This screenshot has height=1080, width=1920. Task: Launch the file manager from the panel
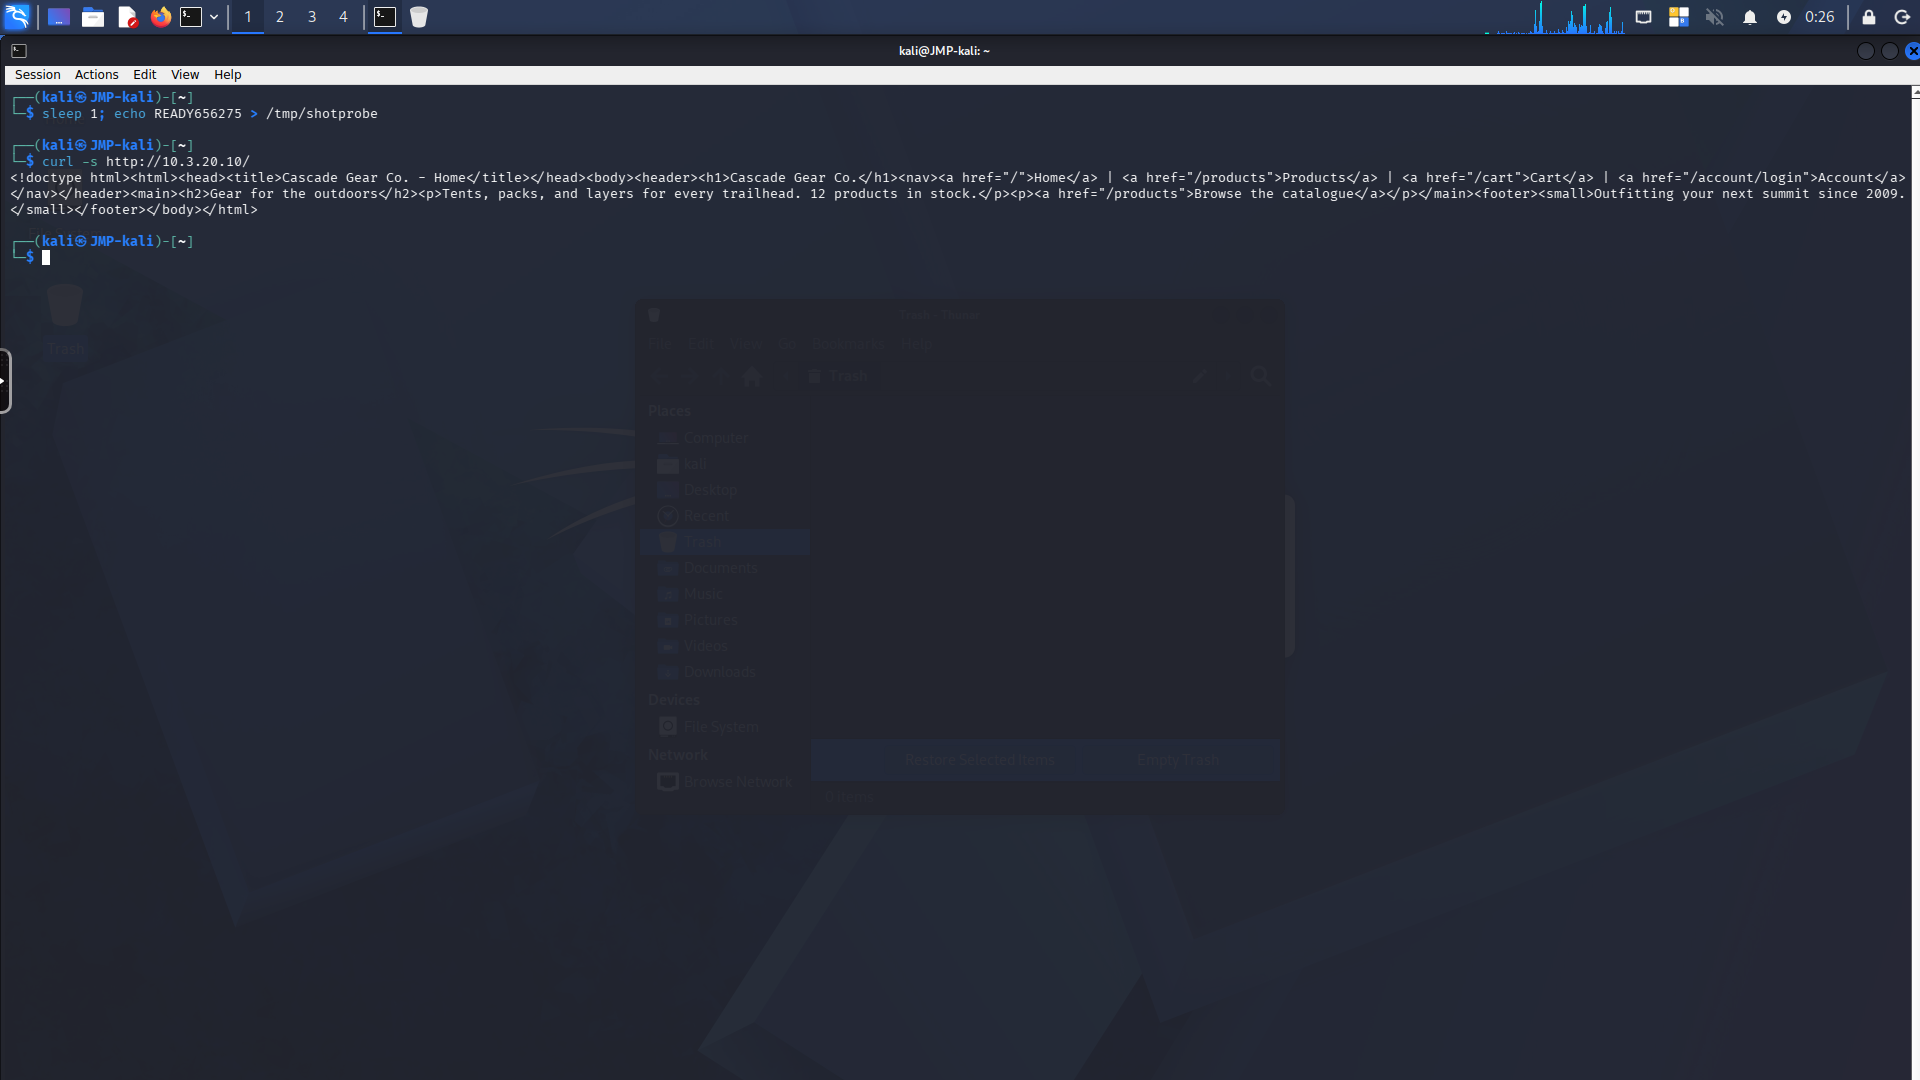click(93, 17)
